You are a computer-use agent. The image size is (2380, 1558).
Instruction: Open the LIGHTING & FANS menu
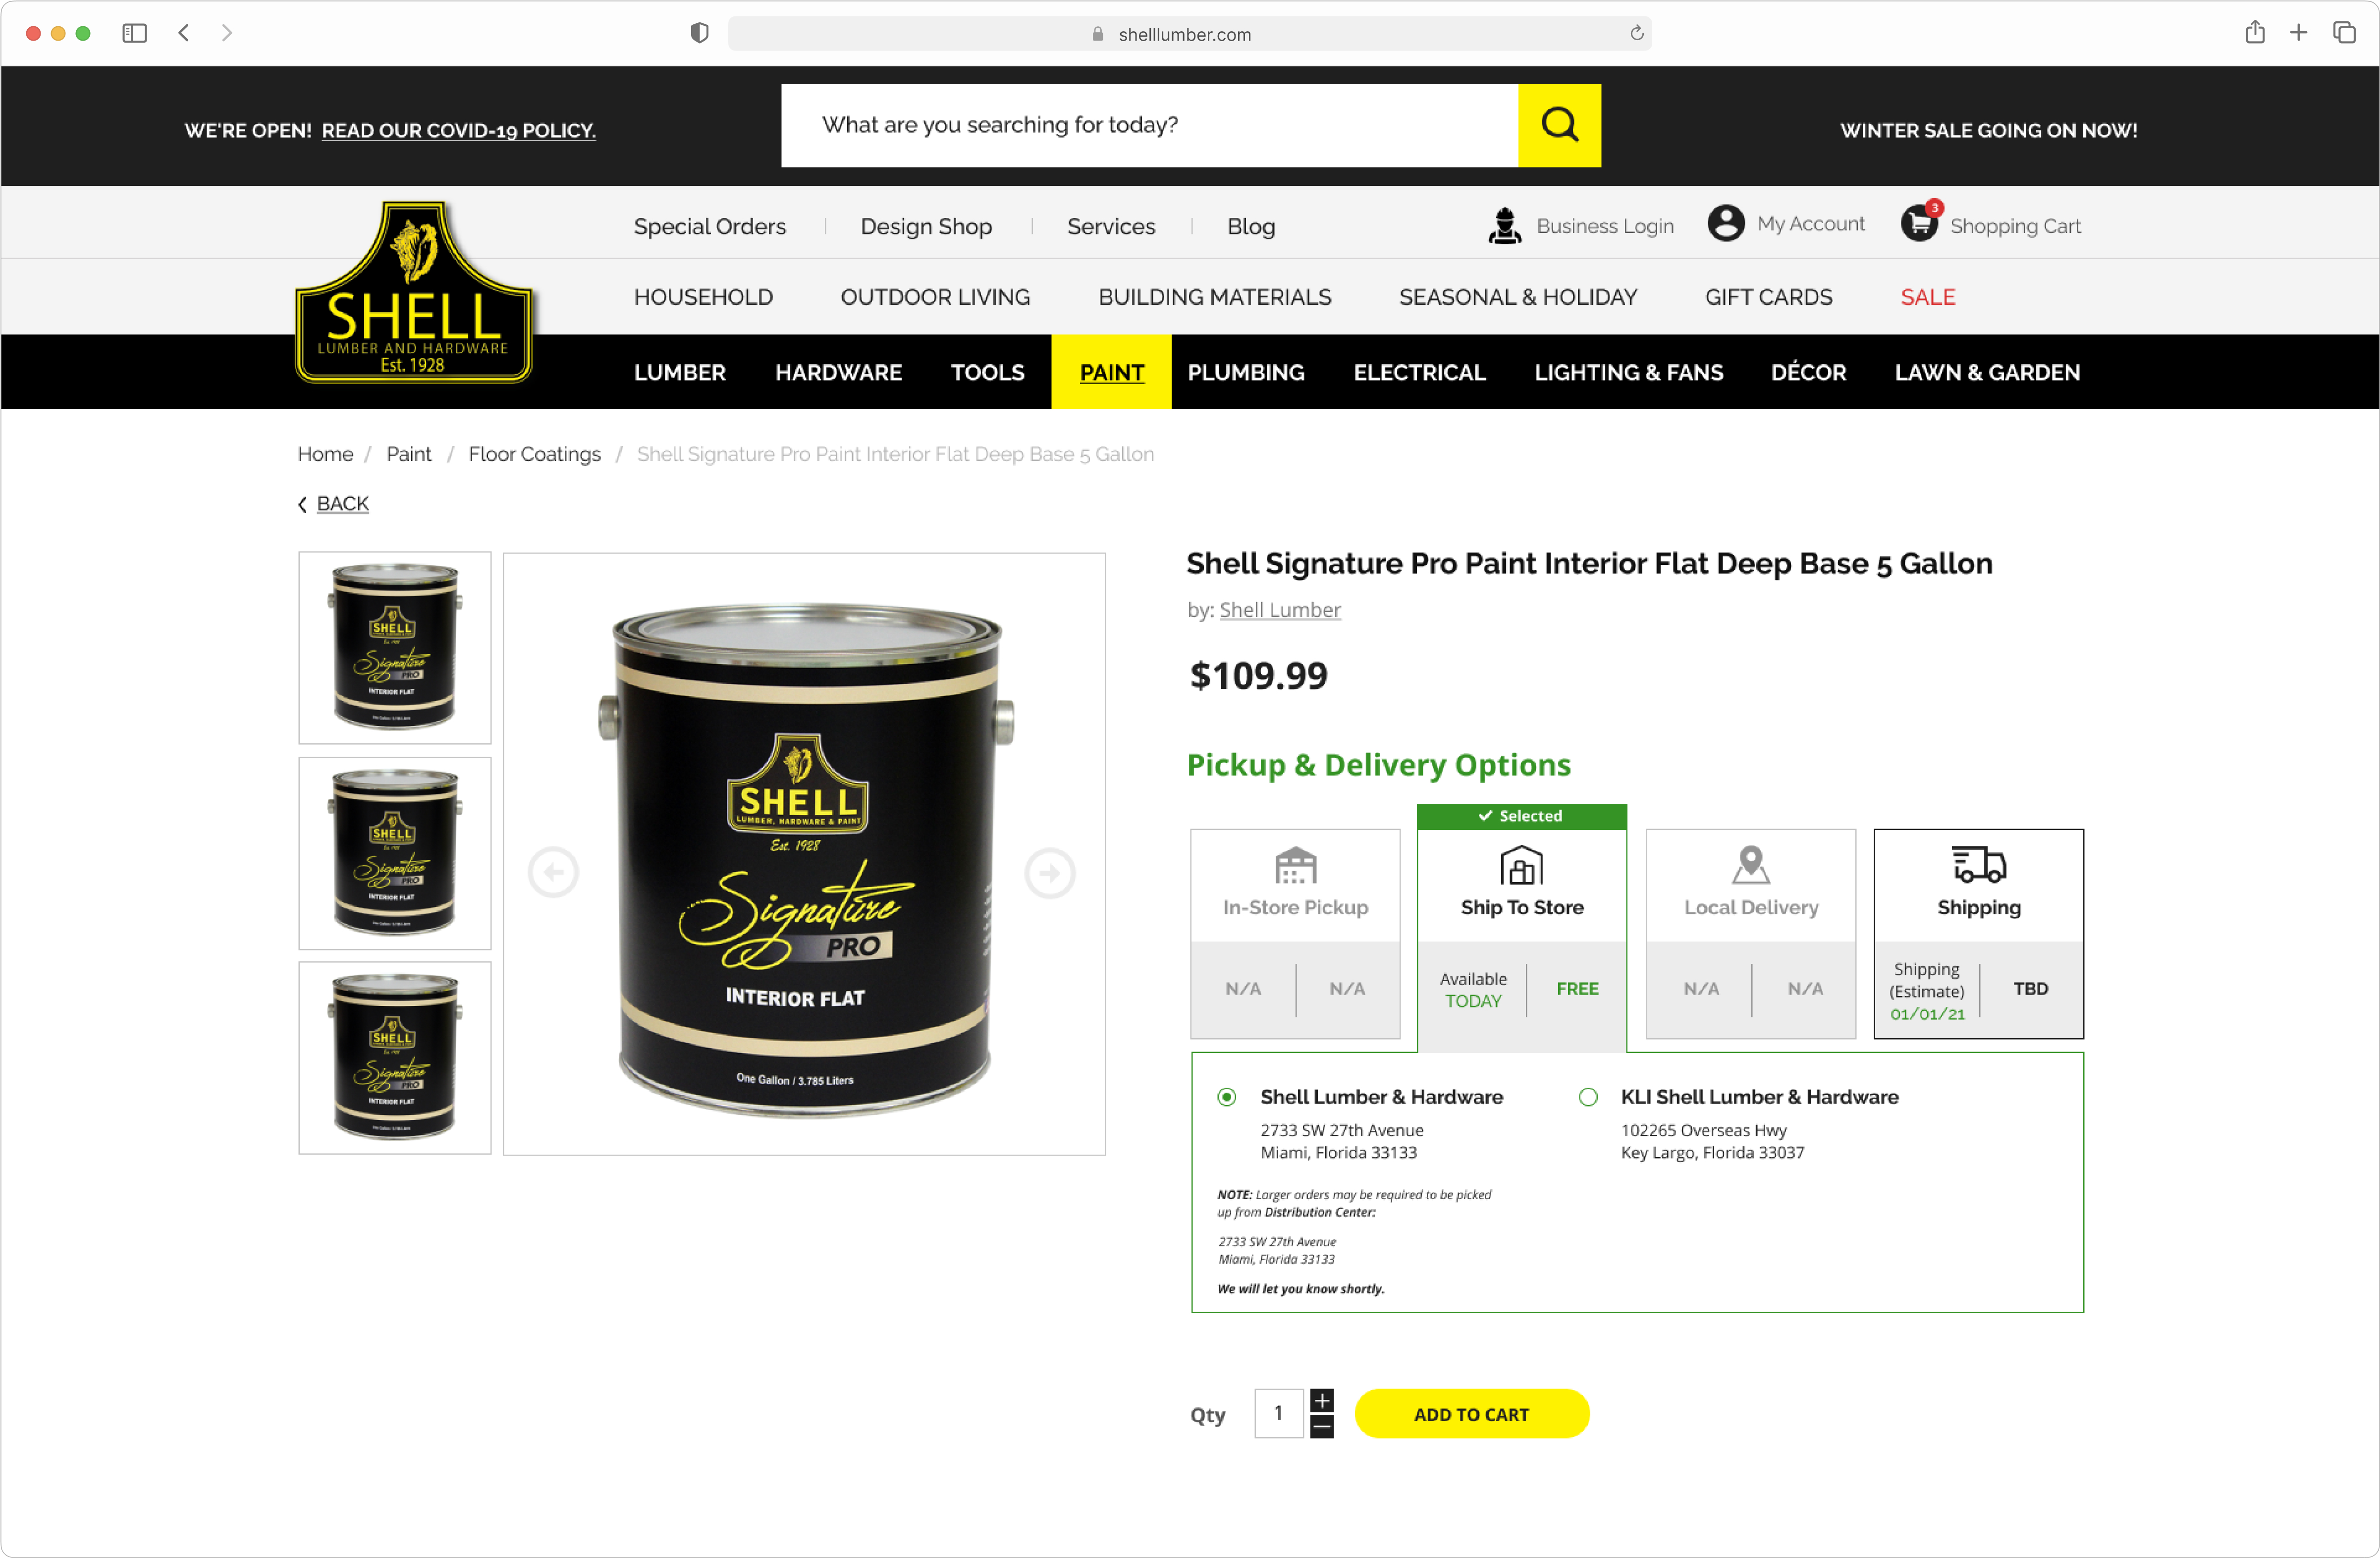click(x=1628, y=372)
